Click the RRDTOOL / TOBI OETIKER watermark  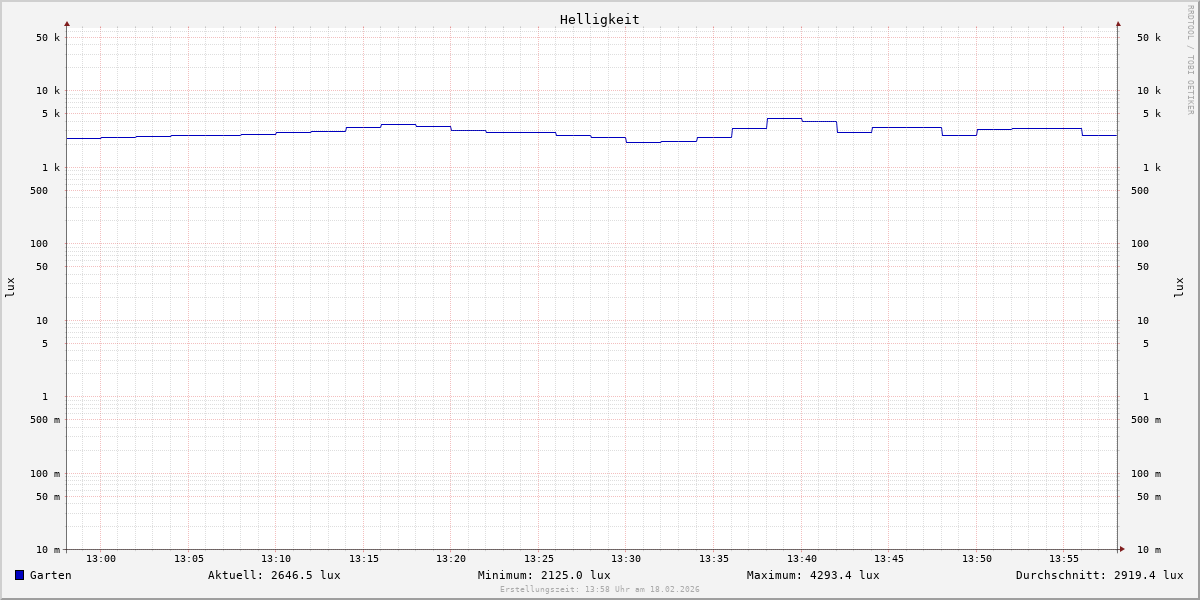(x=1190, y=60)
